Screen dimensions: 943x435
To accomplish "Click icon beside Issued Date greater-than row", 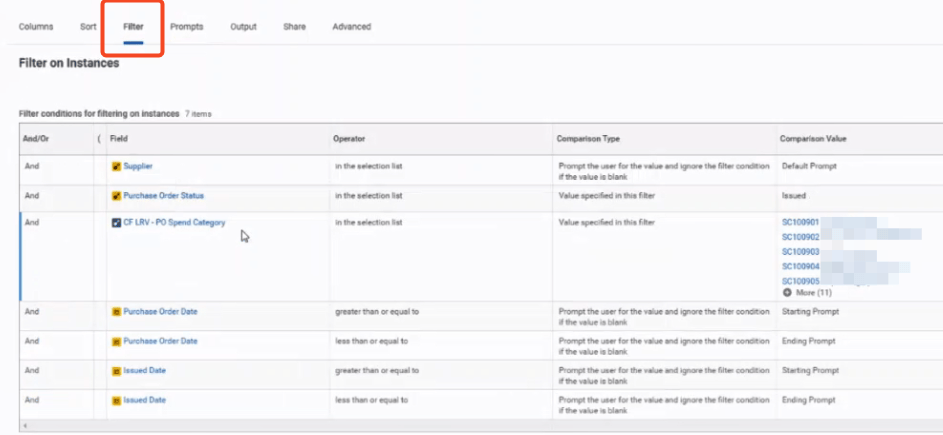I will pos(117,371).
